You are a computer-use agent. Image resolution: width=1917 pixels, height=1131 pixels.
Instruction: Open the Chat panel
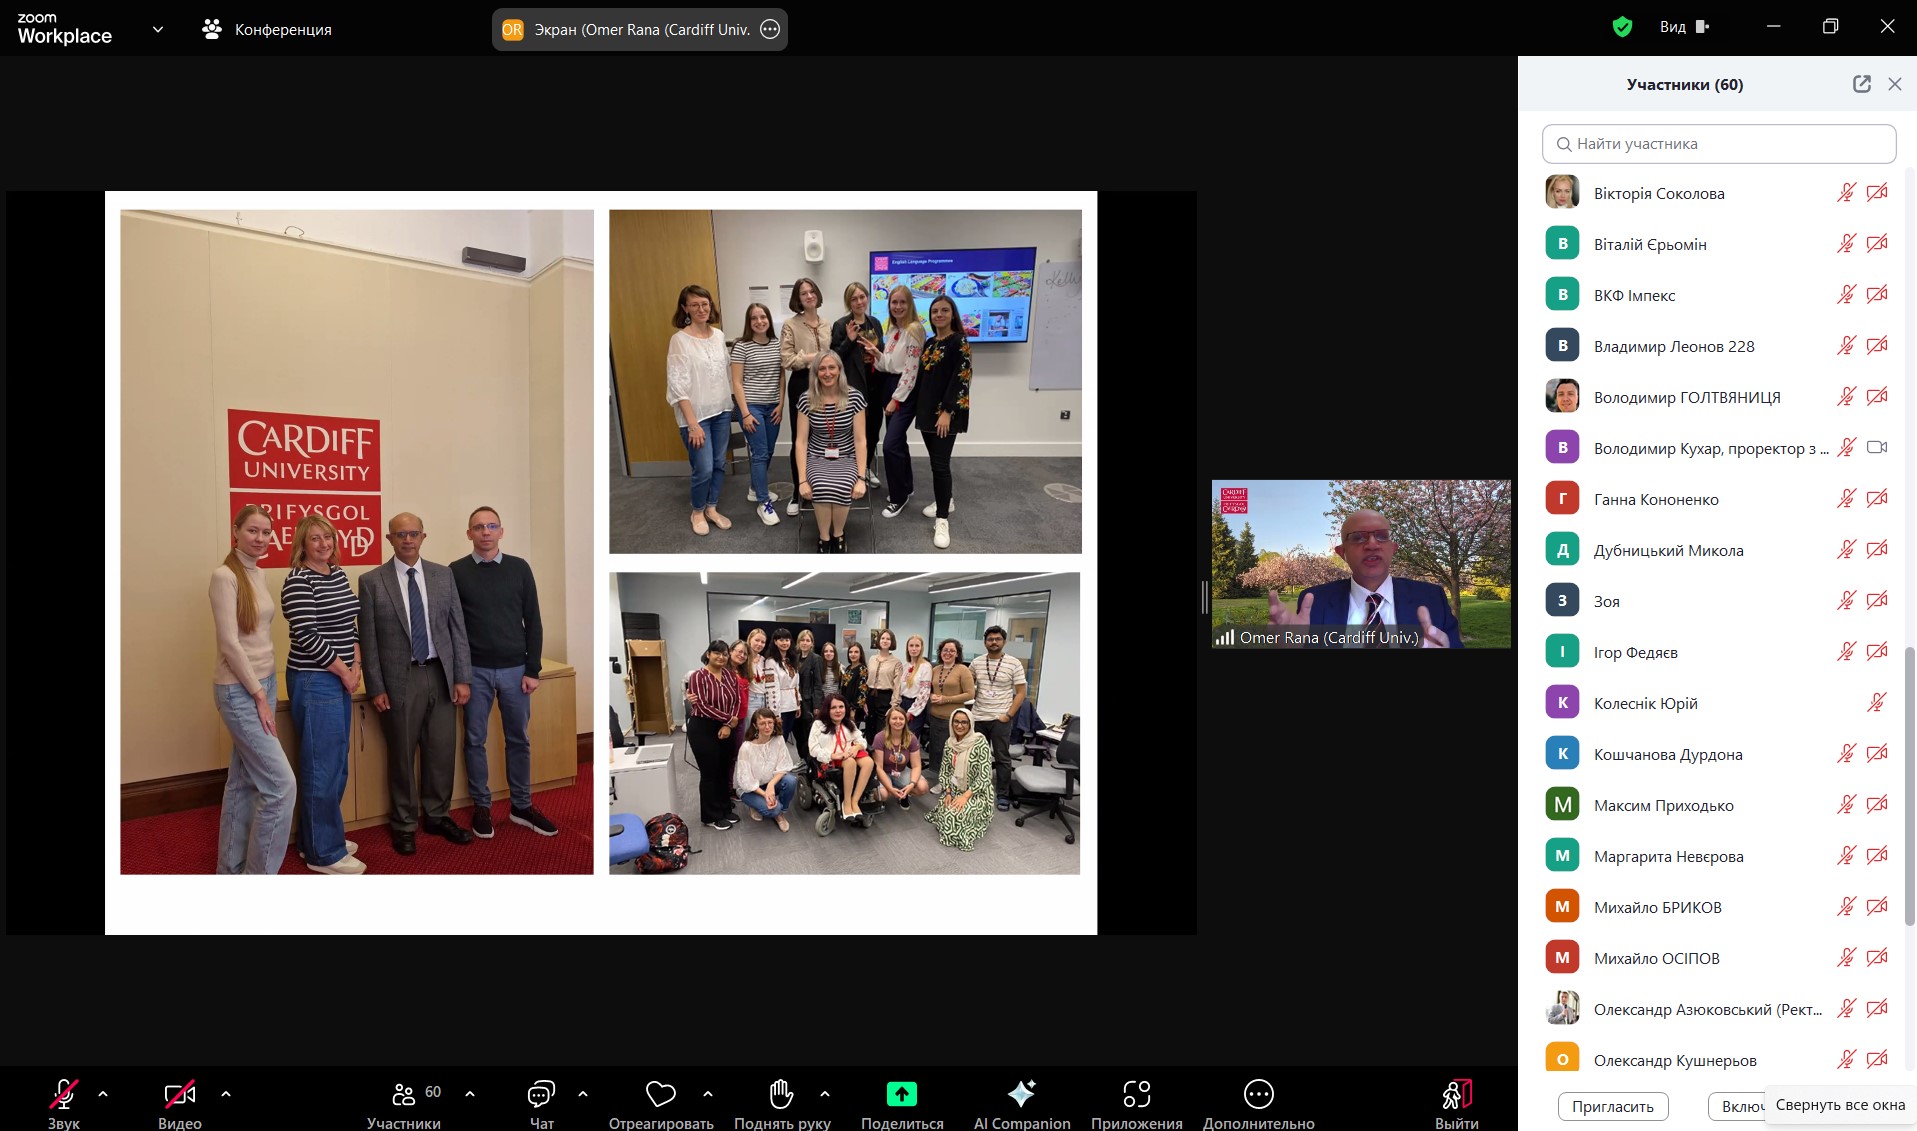tap(541, 1095)
